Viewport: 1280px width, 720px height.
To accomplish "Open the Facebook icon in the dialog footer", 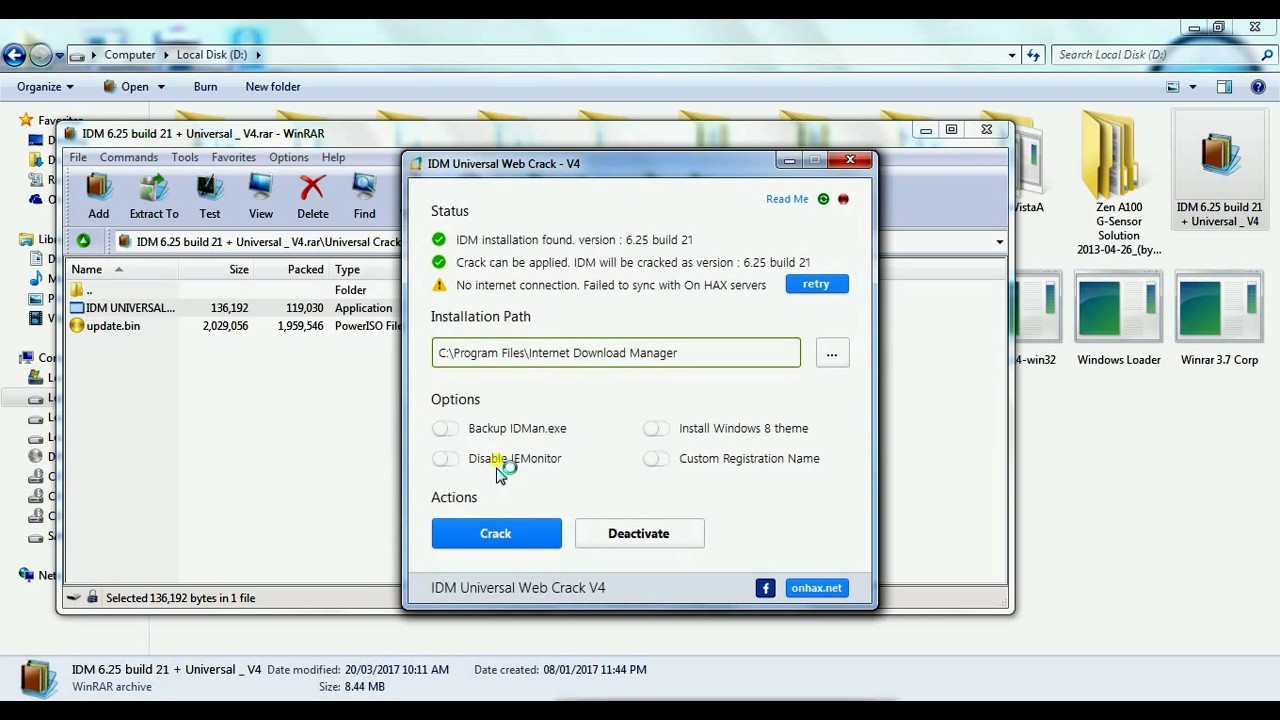I will pyautogui.click(x=765, y=588).
